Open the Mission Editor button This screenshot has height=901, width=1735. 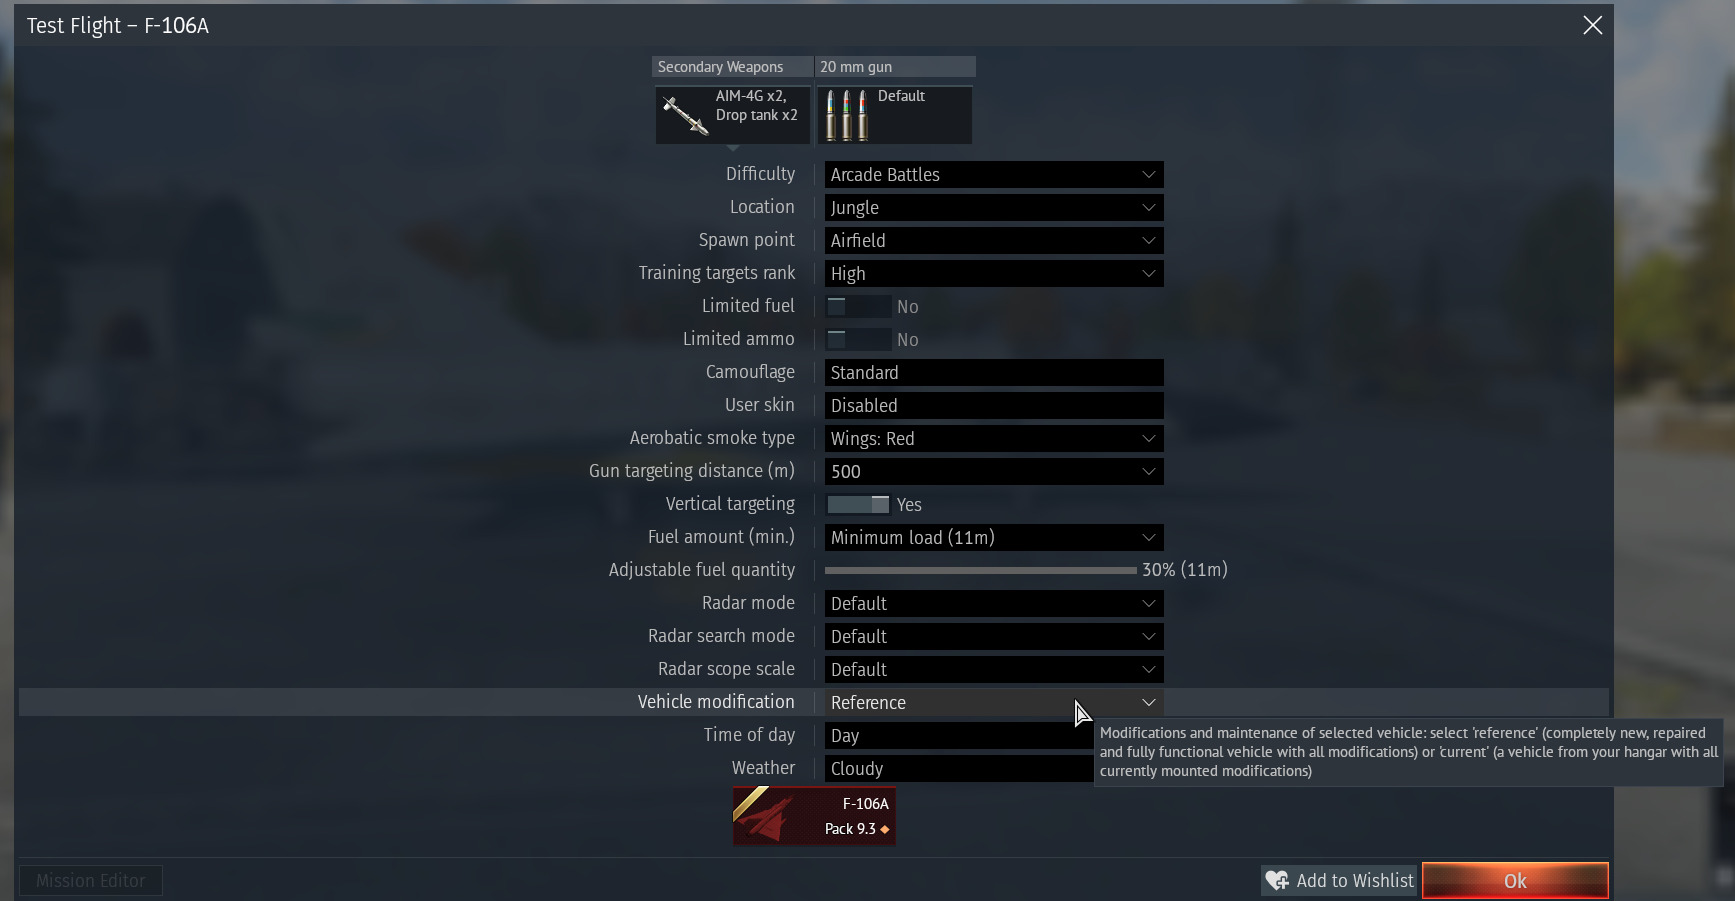pyautogui.click(x=91, y=880)
